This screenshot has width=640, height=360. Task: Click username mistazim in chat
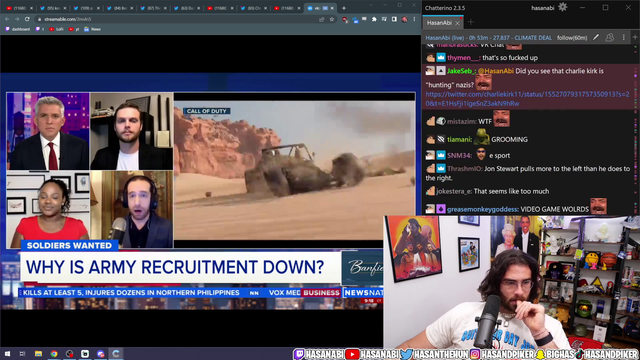tap(461, 122)
